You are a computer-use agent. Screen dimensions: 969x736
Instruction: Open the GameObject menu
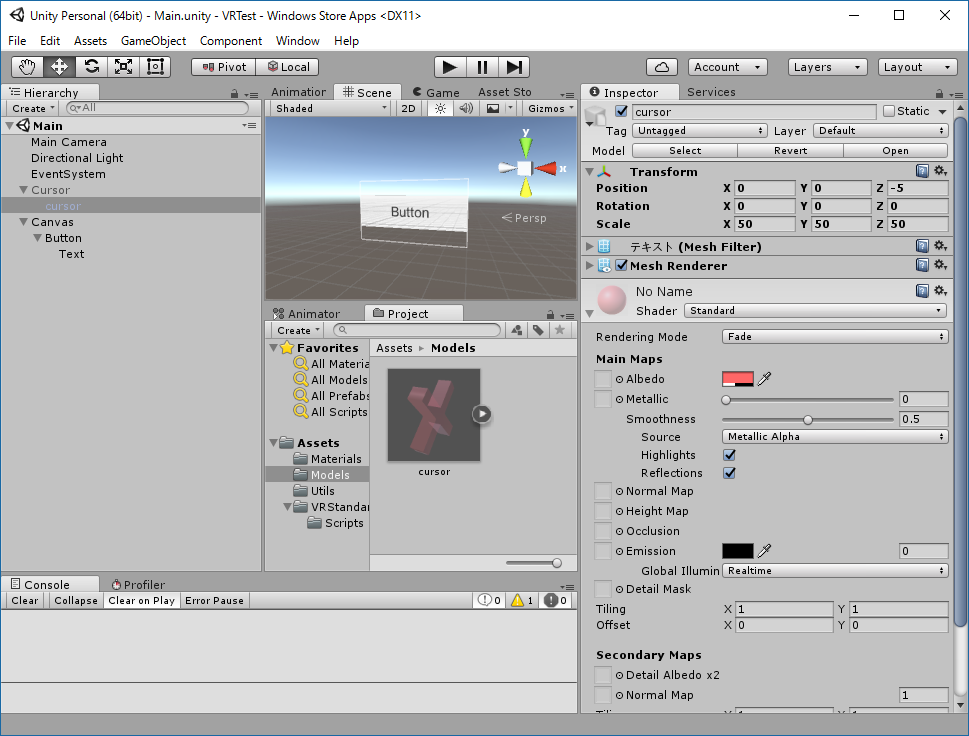153,41
